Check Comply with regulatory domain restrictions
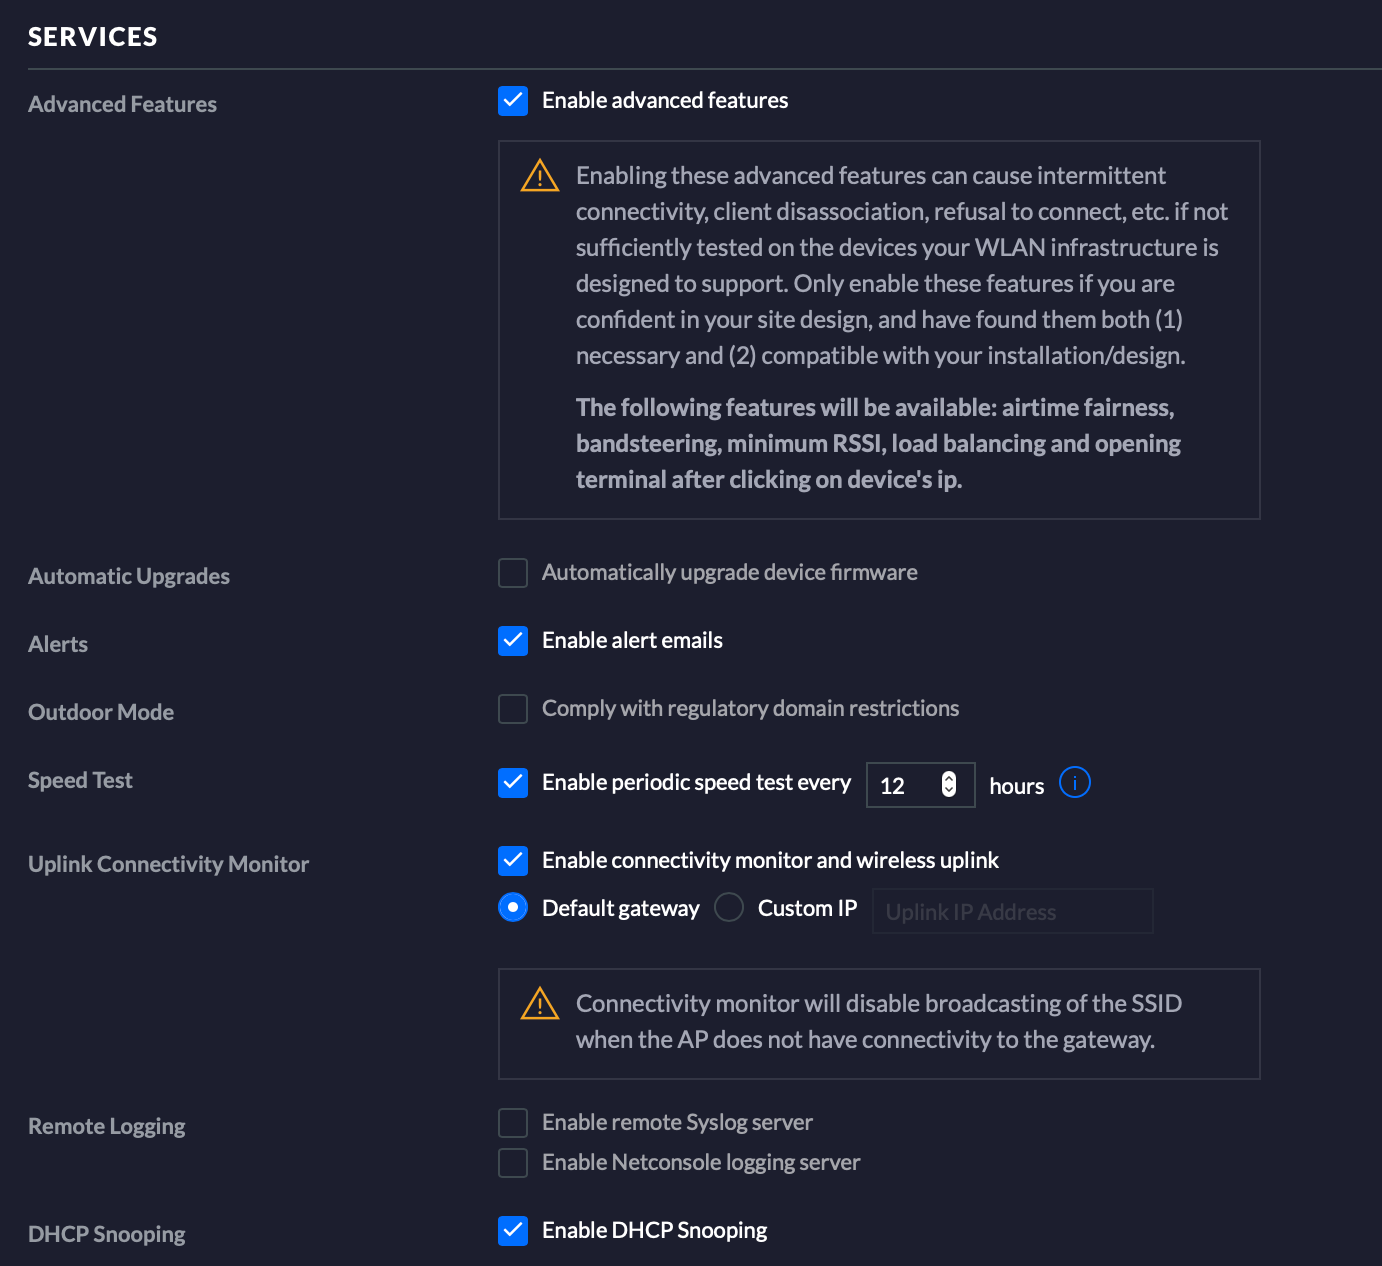Viewport: 1382px width, 1266px height. [513, 709]
